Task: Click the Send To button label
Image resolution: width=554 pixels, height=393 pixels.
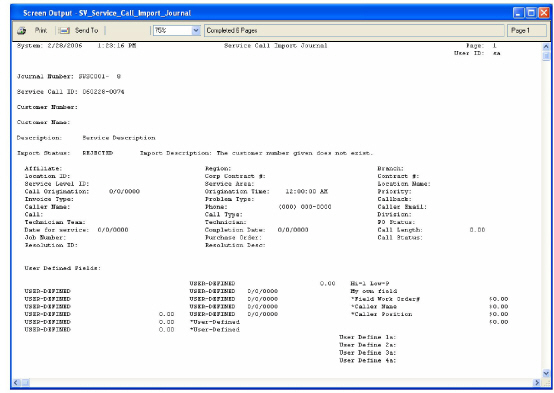Action: (x=86, y=31)
